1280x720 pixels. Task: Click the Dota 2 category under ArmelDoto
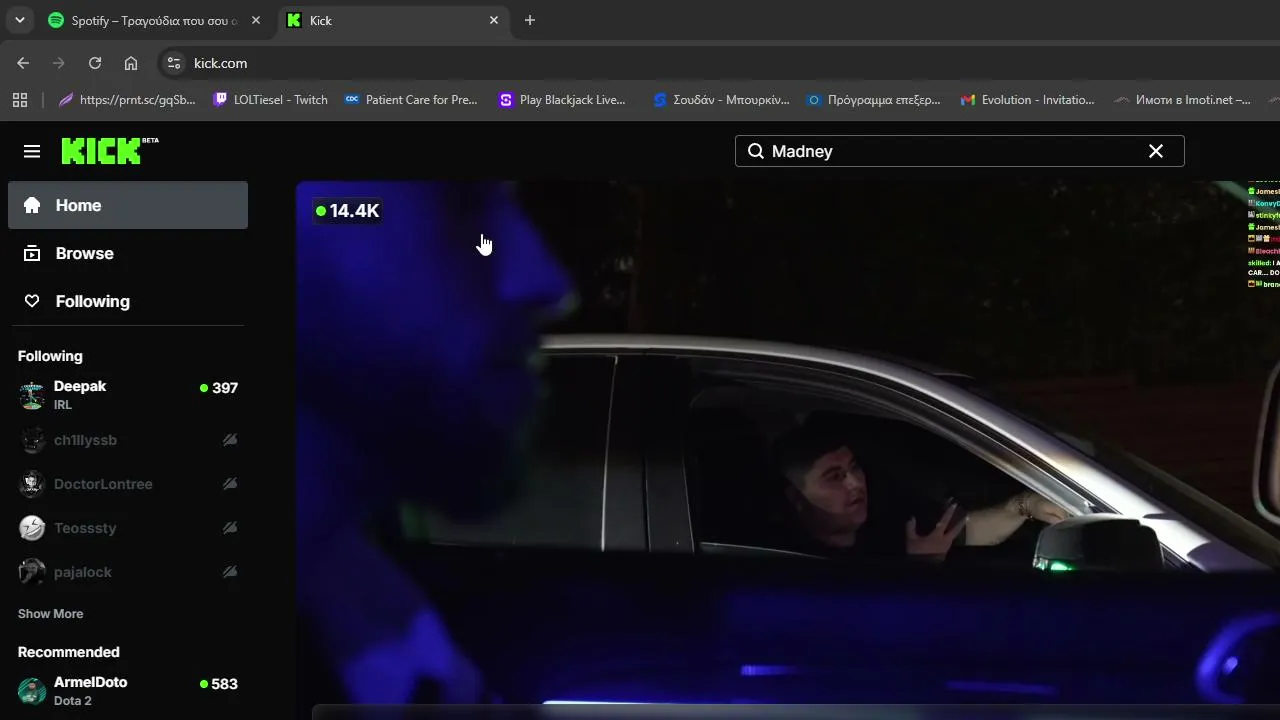73,701
